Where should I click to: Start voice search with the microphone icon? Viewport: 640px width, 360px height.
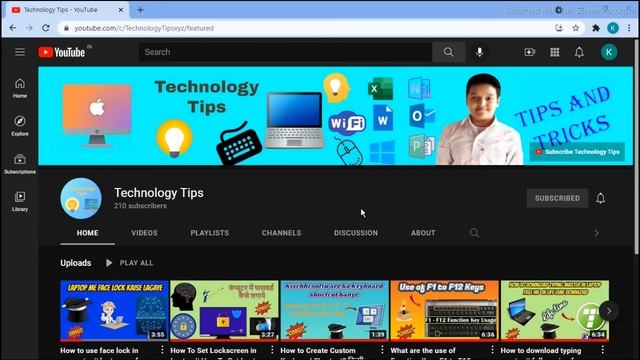480,52
